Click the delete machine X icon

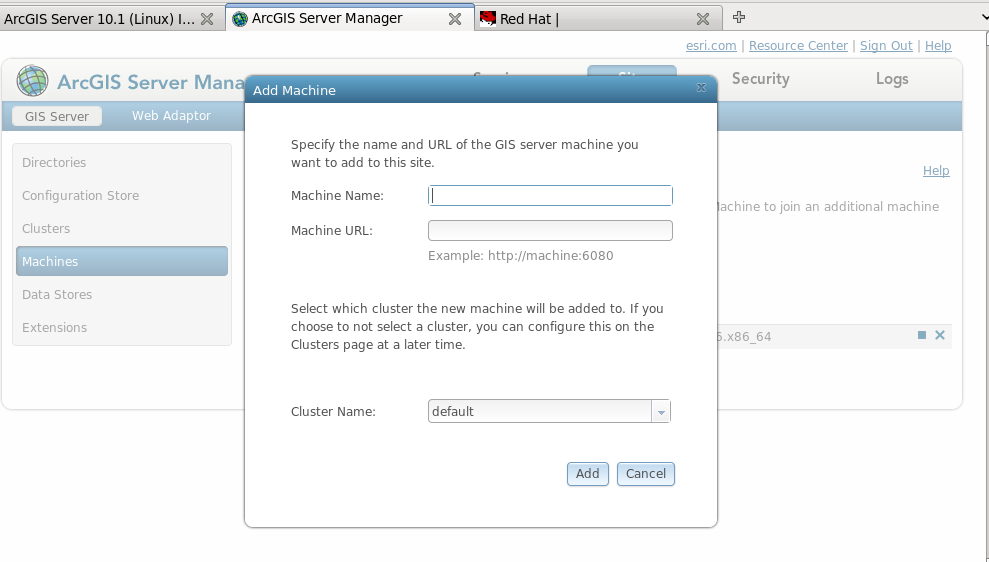coord(940,335)
